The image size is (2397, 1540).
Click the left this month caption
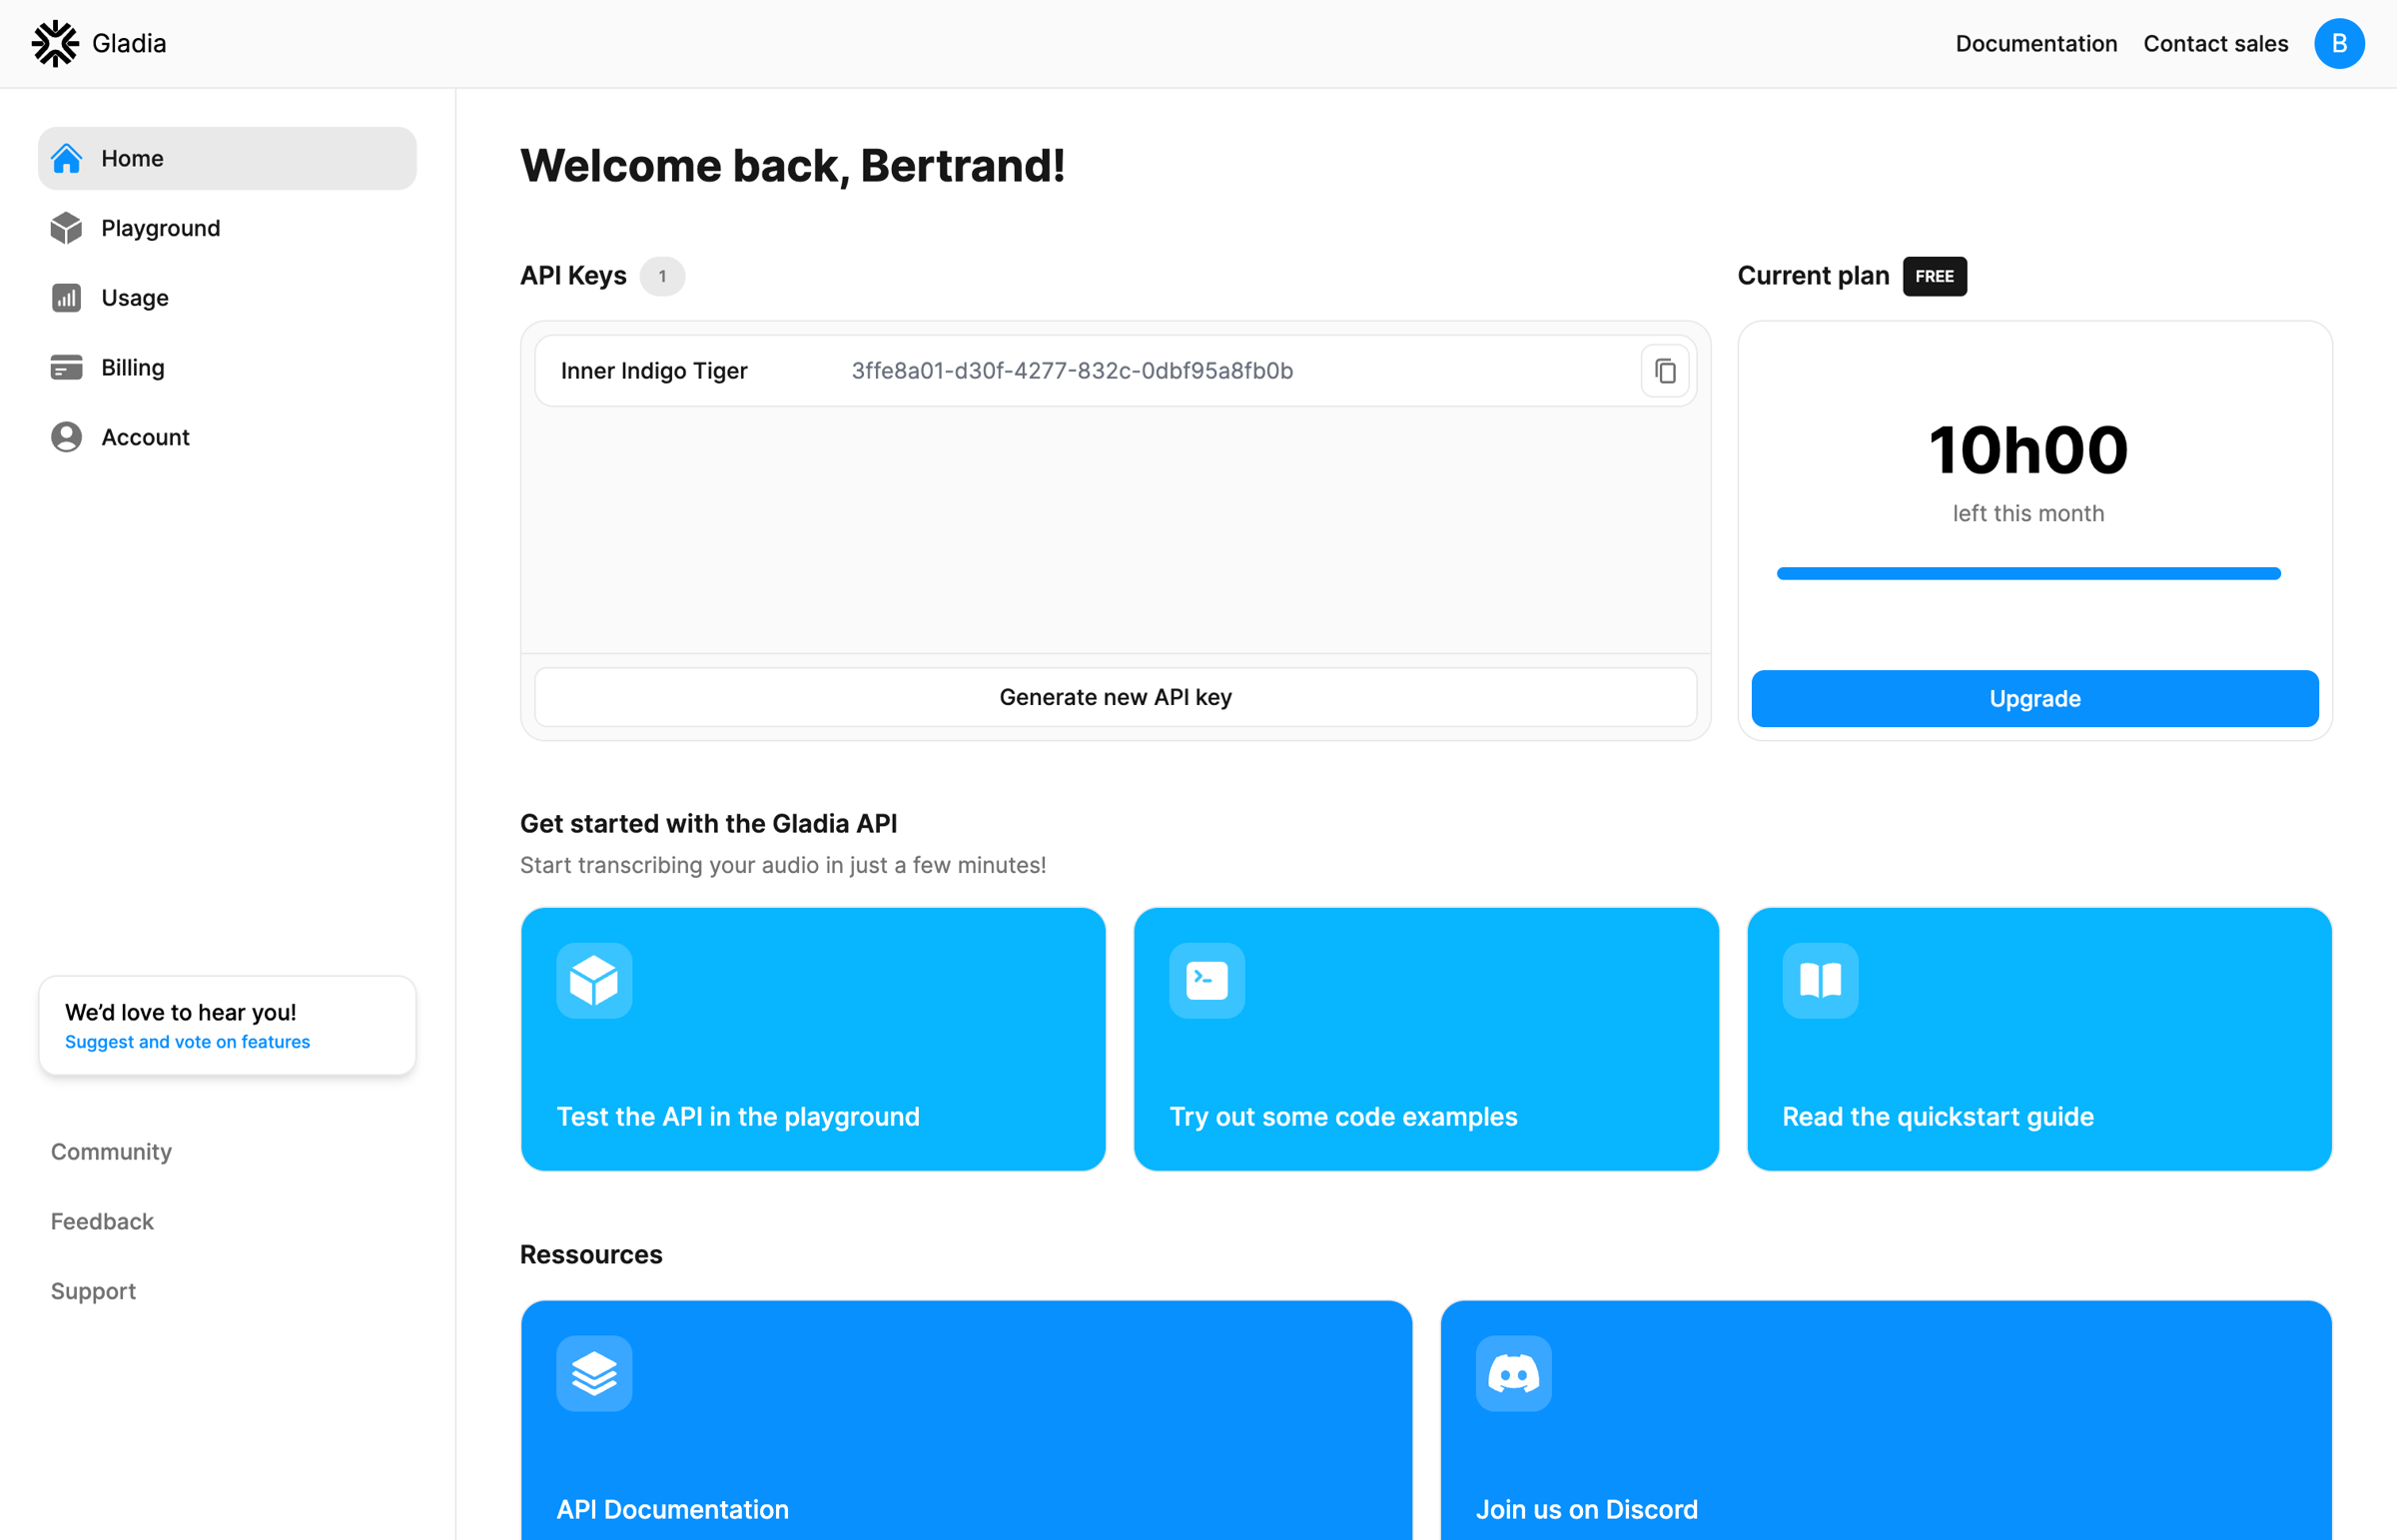2028,513
